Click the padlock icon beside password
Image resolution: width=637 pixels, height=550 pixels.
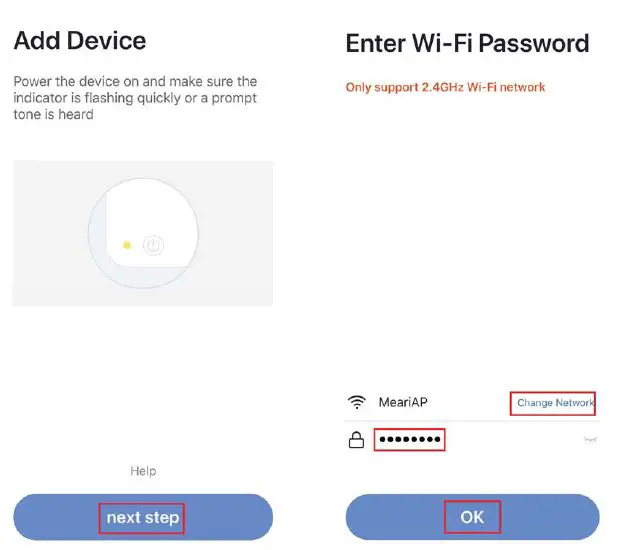356,440
